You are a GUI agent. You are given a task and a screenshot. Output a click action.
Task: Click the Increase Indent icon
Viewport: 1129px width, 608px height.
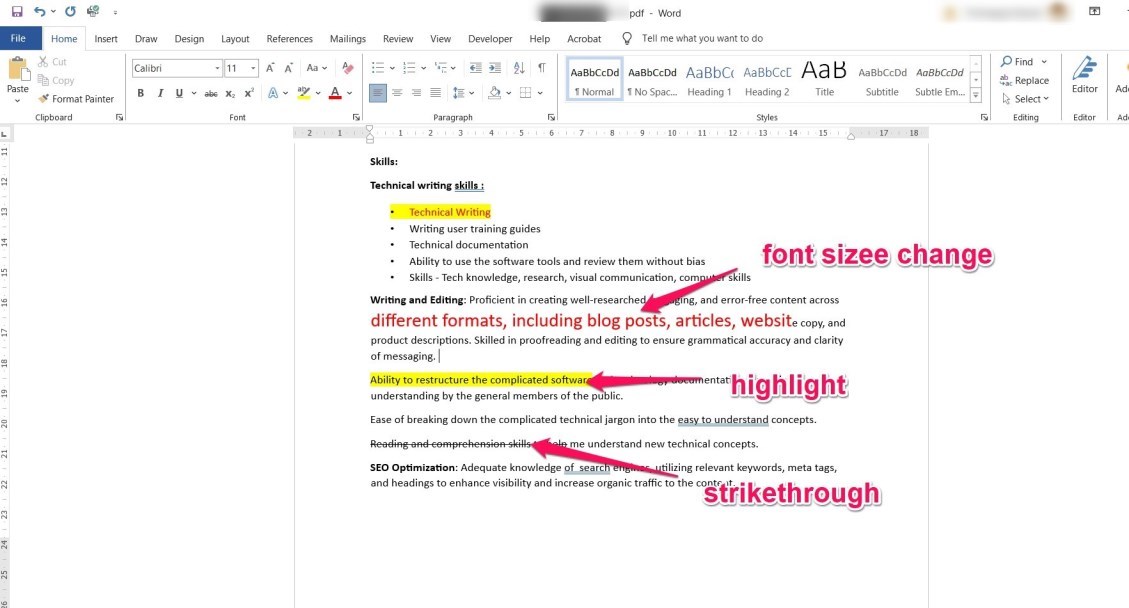[x=495, y=68]
